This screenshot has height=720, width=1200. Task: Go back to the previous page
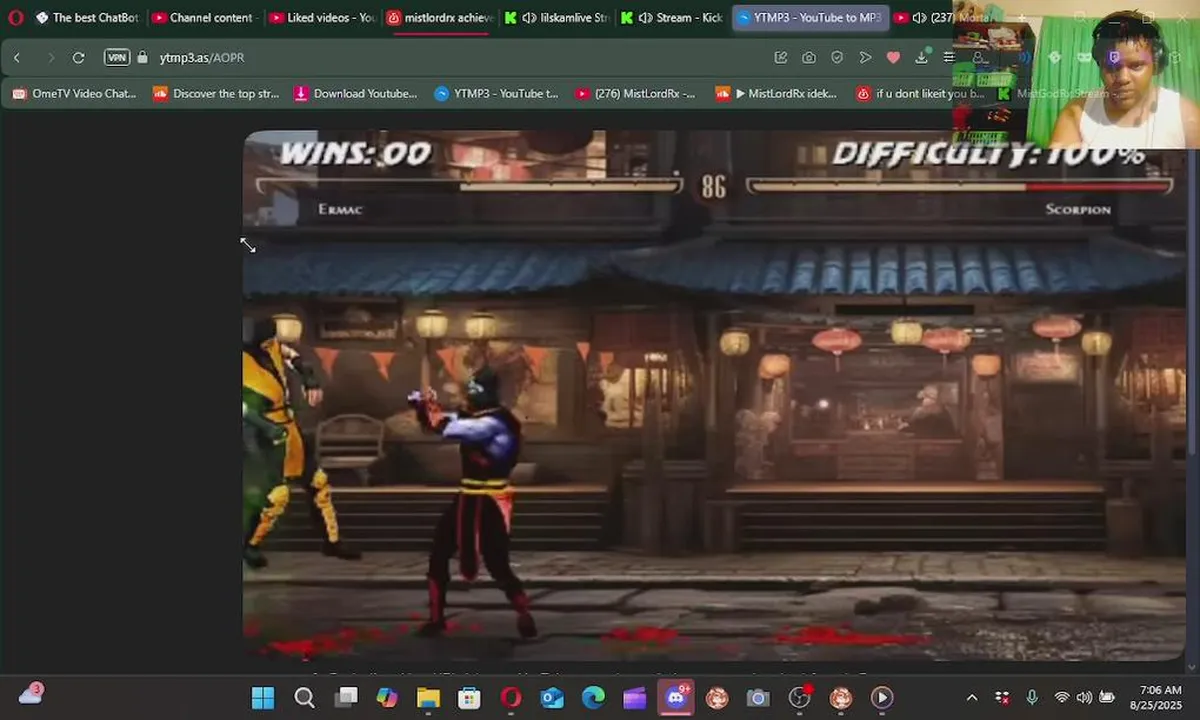pyautogui.click(x=17, y=58)
